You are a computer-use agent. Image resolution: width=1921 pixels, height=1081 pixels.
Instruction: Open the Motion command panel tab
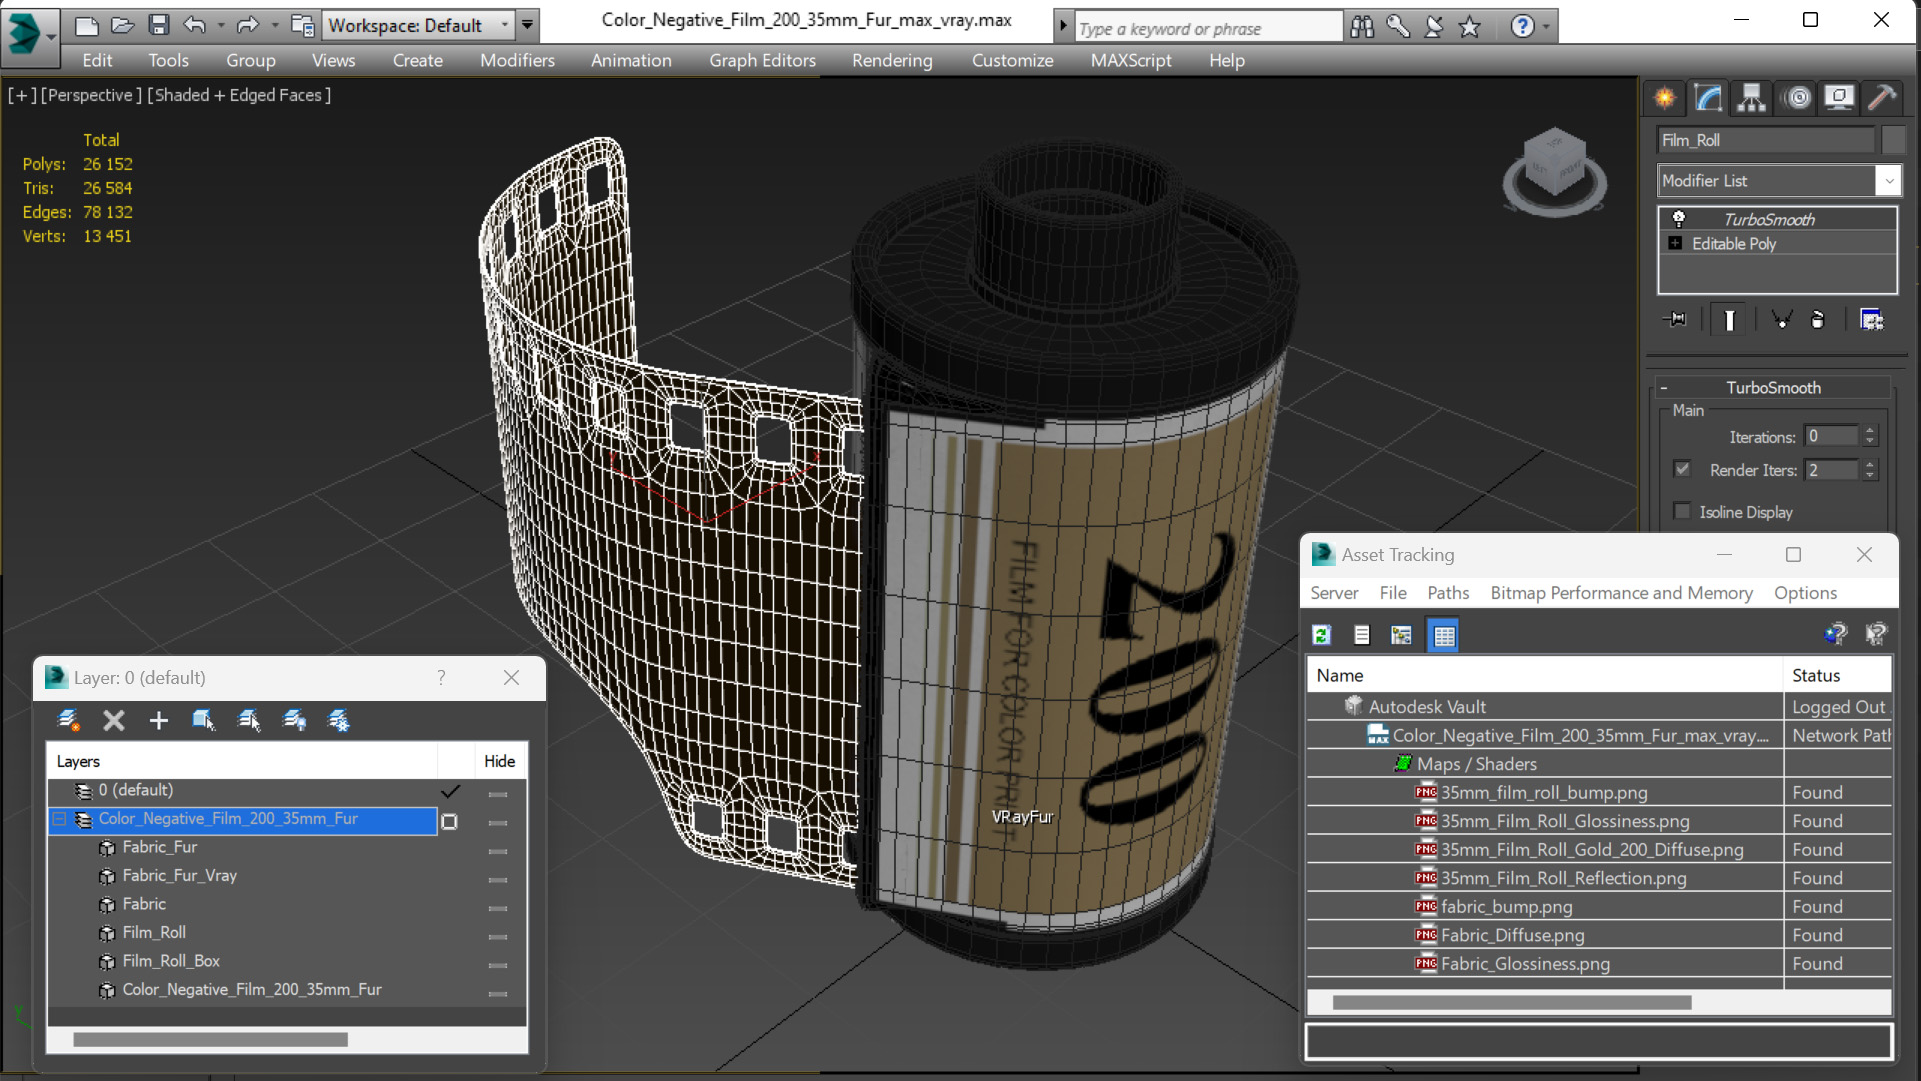1797,98
